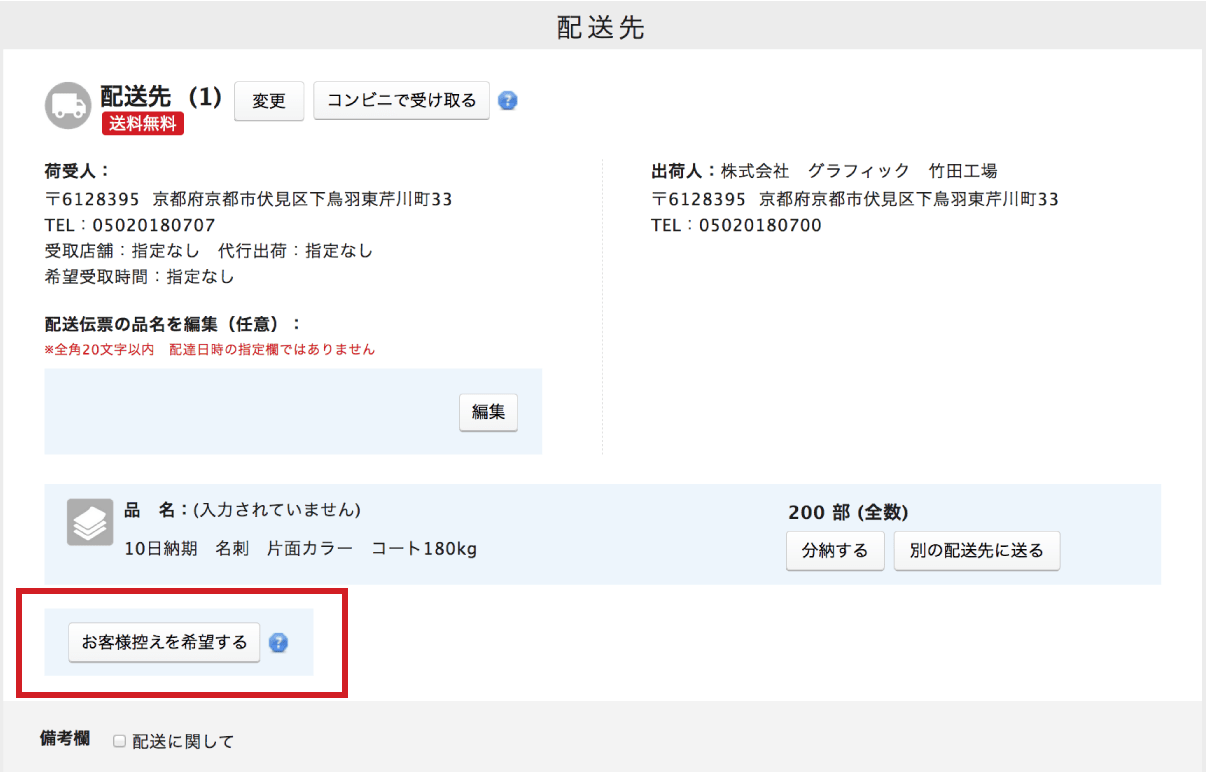Viewport: 1206px width, 772px height.
Task: Click the 200 部 (全数) quantity text
Action: click(x=848, y=512)
